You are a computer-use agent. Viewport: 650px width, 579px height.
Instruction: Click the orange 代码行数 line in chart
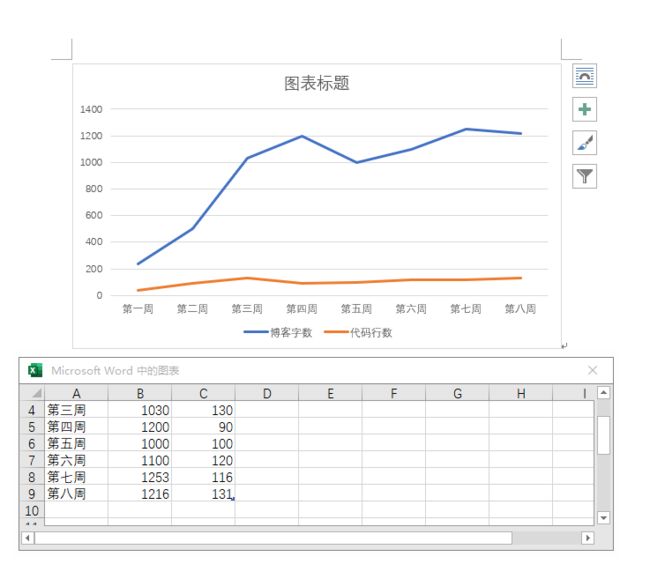click(x=302, y=283)
